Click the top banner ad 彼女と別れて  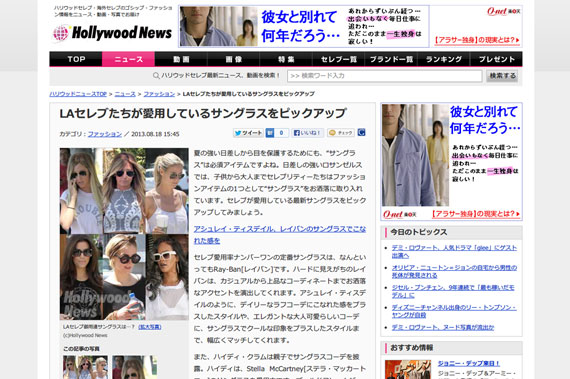tap(304, 27)
